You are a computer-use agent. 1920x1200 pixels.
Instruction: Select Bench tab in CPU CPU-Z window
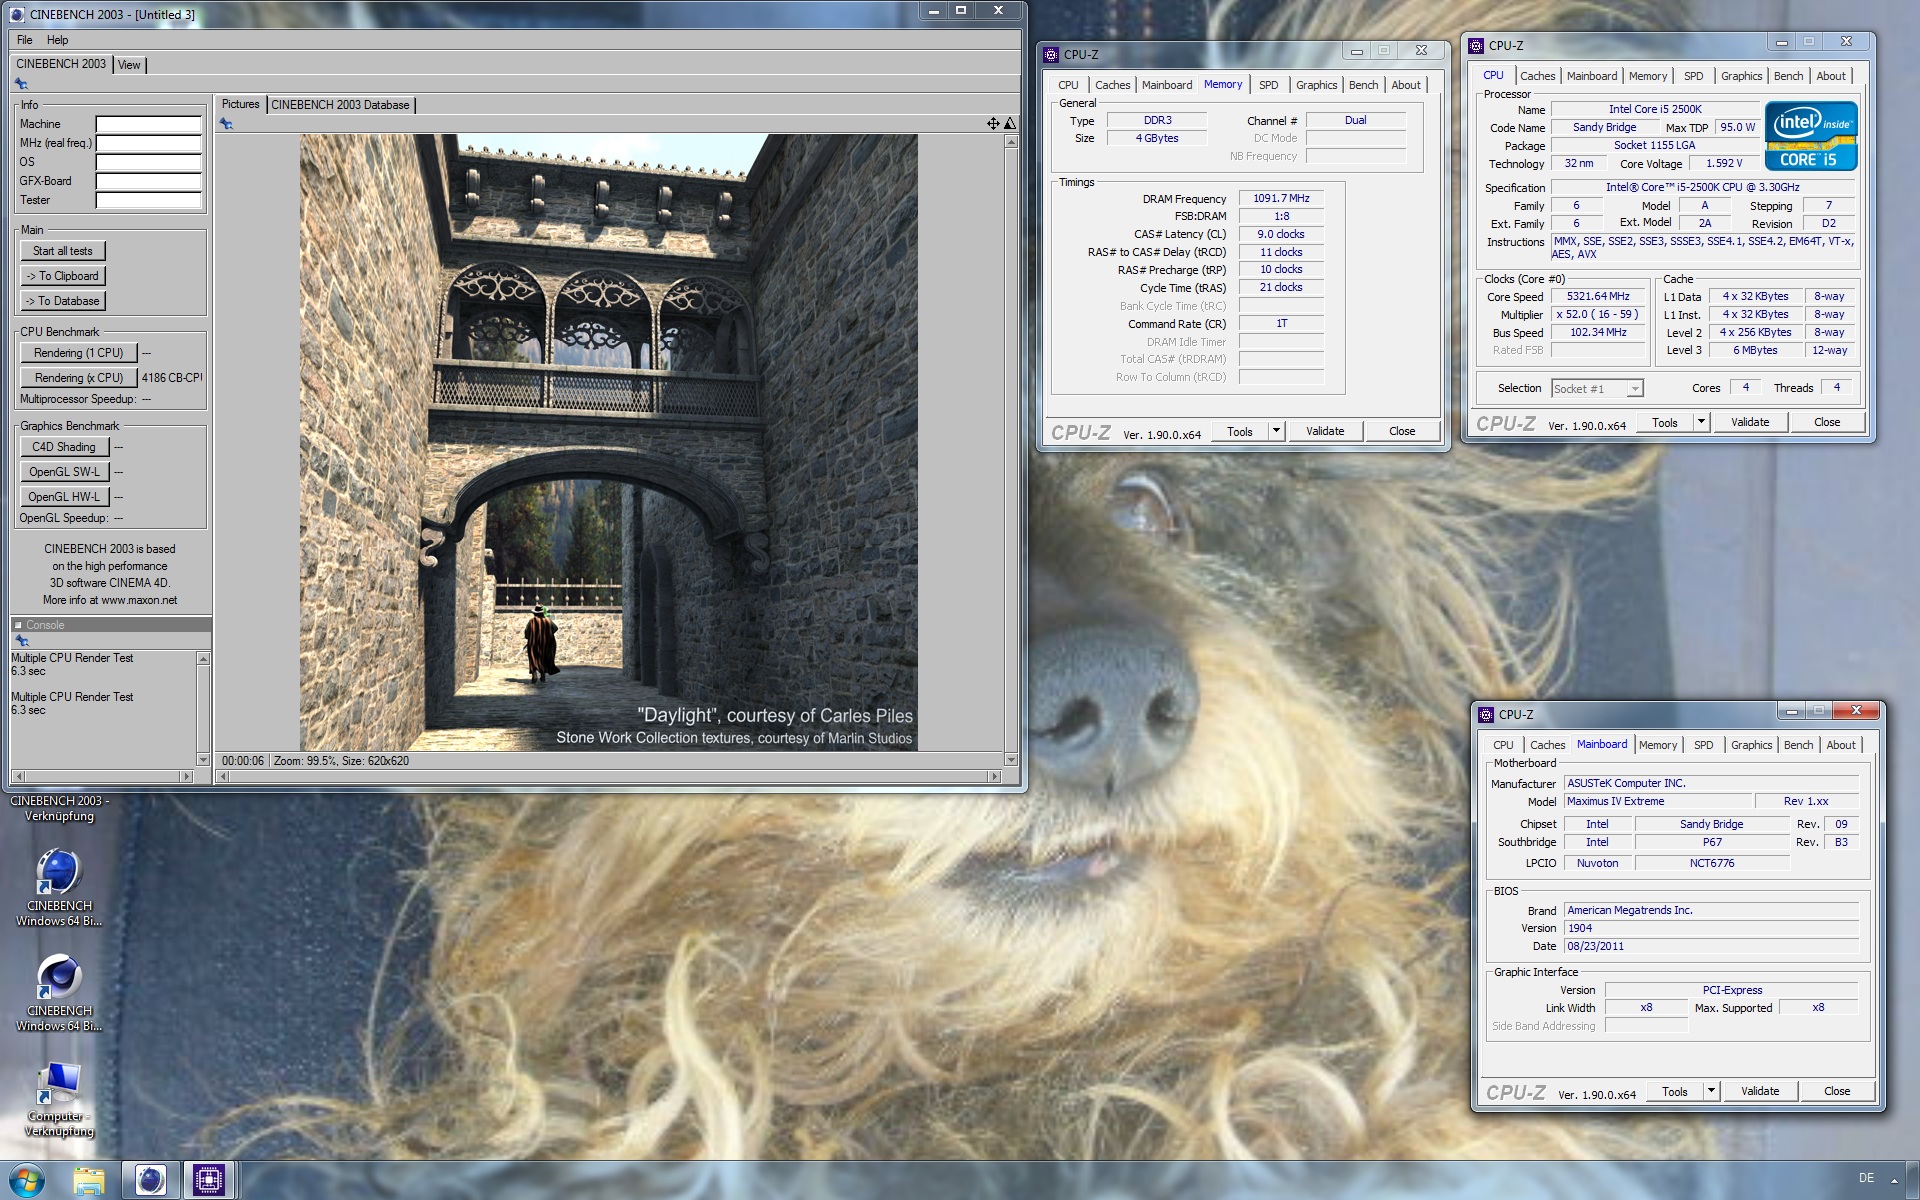(1788, 76)
